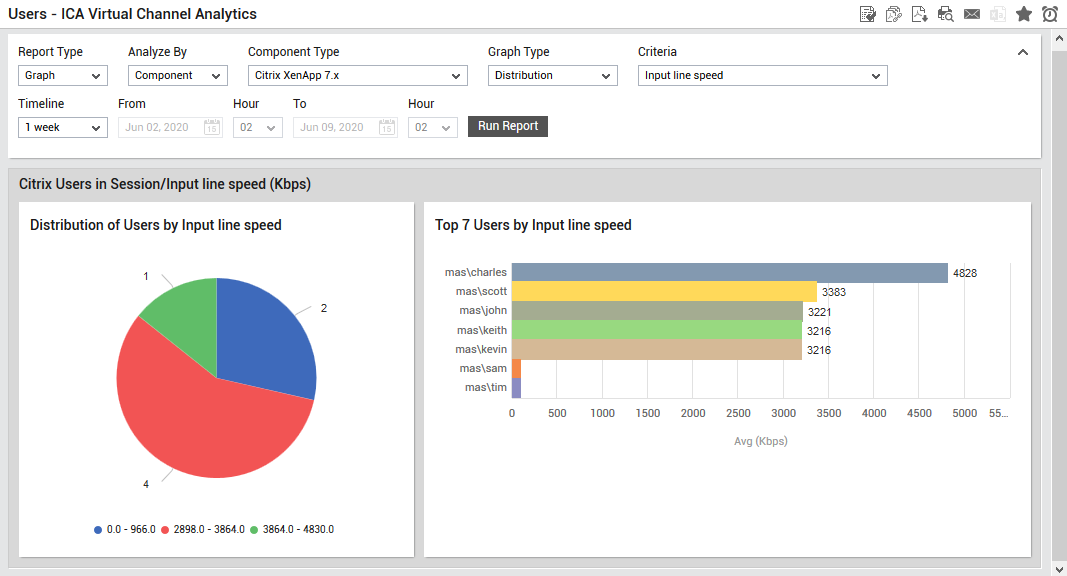Mark report as favorite with star icon

[x=1023, y=14]
